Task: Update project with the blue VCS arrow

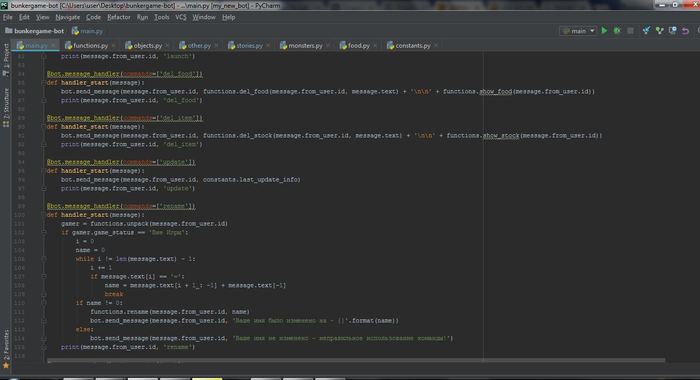Action: pos(646,30)
